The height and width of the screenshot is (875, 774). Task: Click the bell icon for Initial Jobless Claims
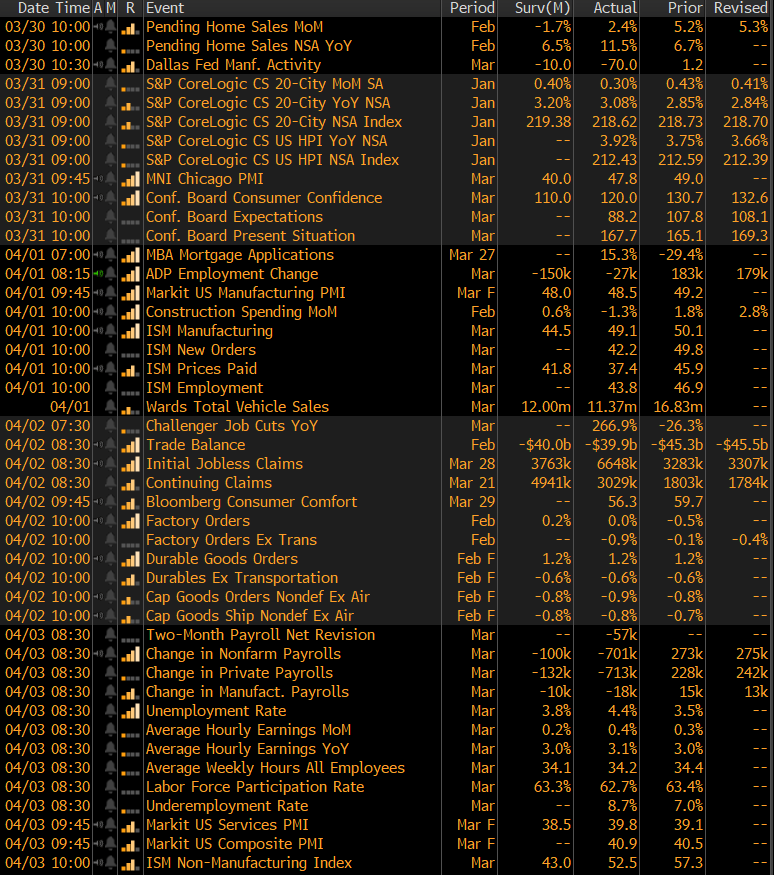click(110, 464)
